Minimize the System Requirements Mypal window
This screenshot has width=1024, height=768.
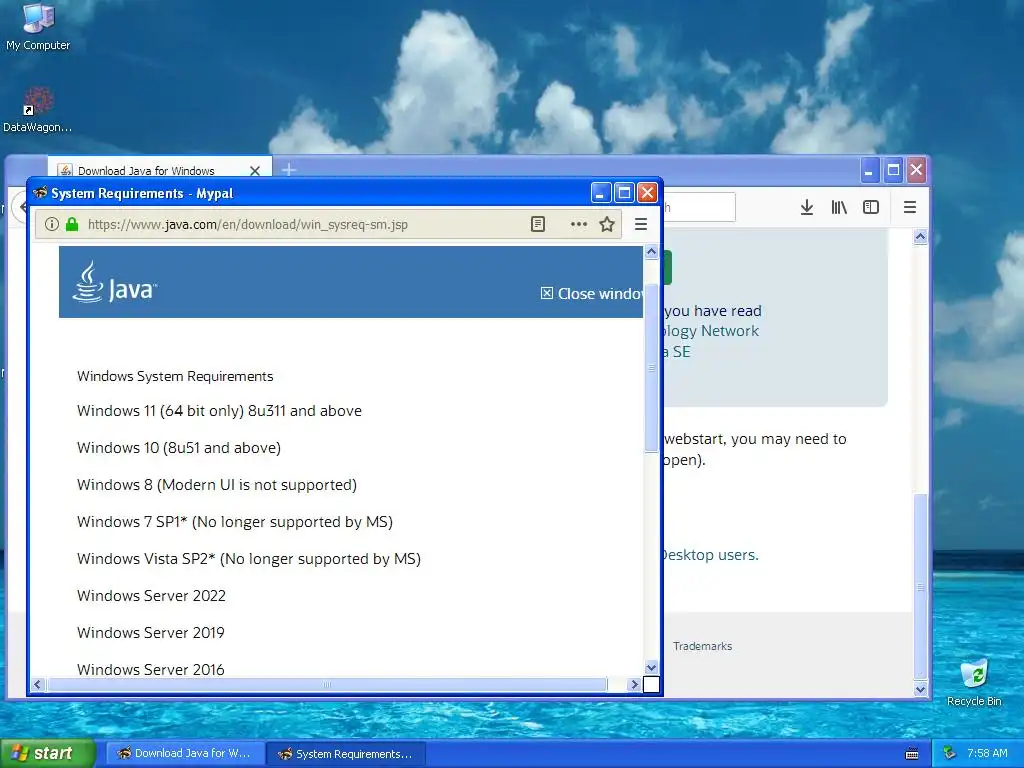(601, 193)
